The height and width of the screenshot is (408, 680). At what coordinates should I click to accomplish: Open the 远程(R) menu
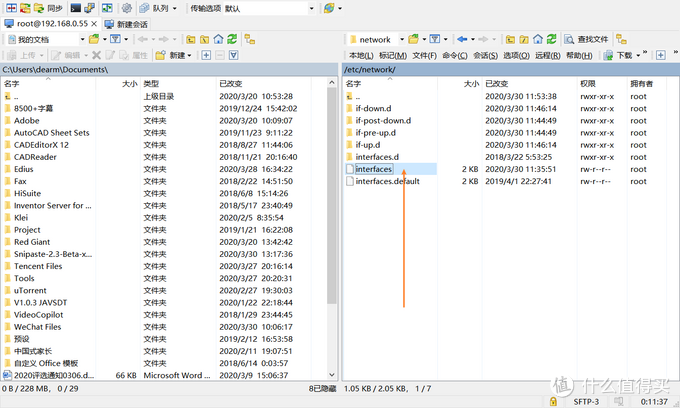(x=548, y=55)
